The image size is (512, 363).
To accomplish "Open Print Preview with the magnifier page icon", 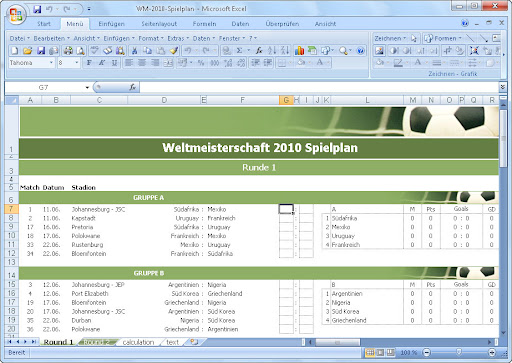I will pyautogui.click(x=80, y=51).
